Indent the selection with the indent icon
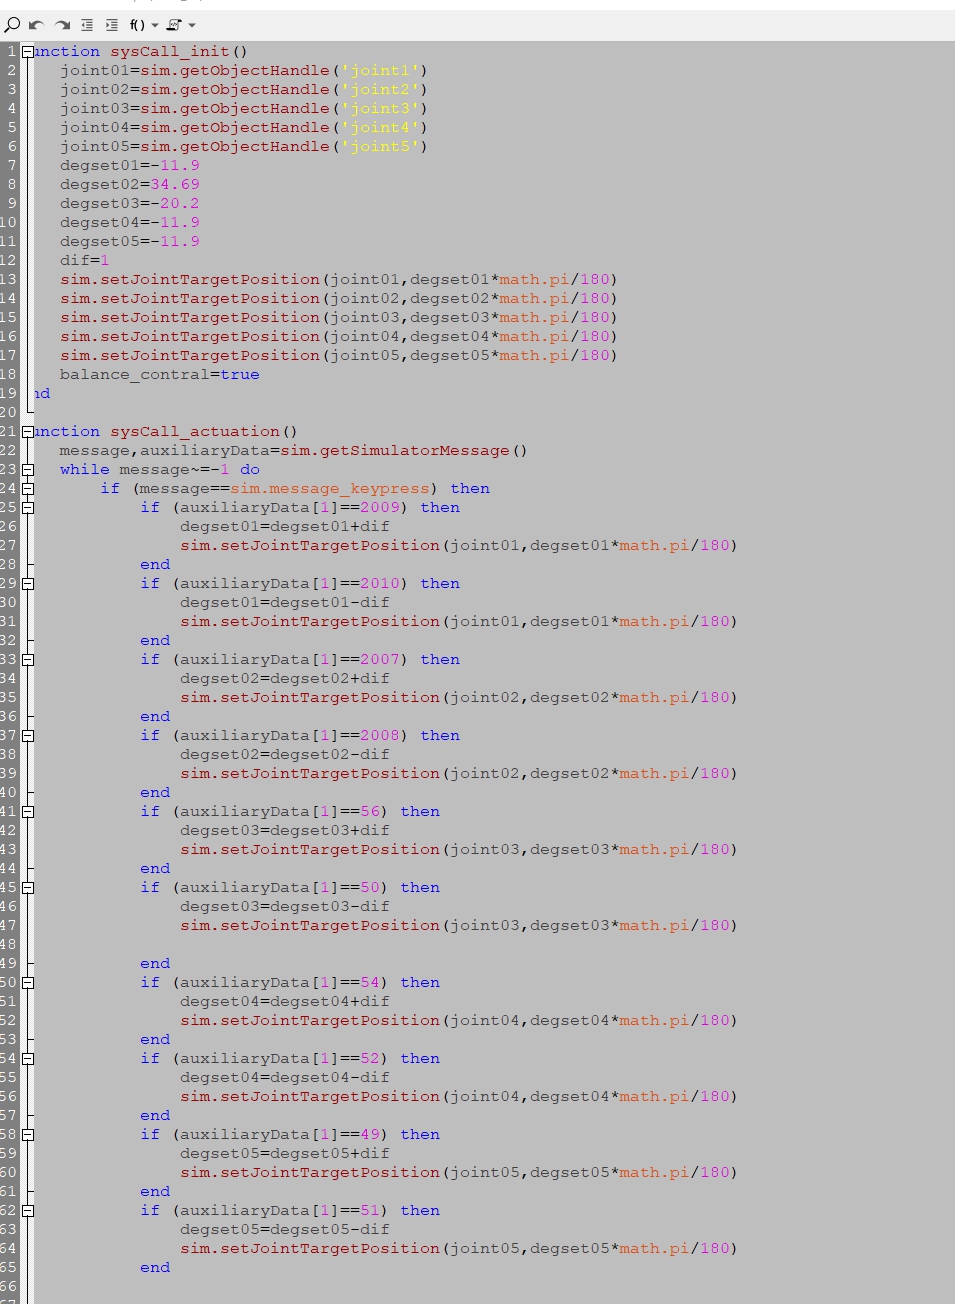The width and height of the screenshot is (955, 1304). (x=111, y=25)
